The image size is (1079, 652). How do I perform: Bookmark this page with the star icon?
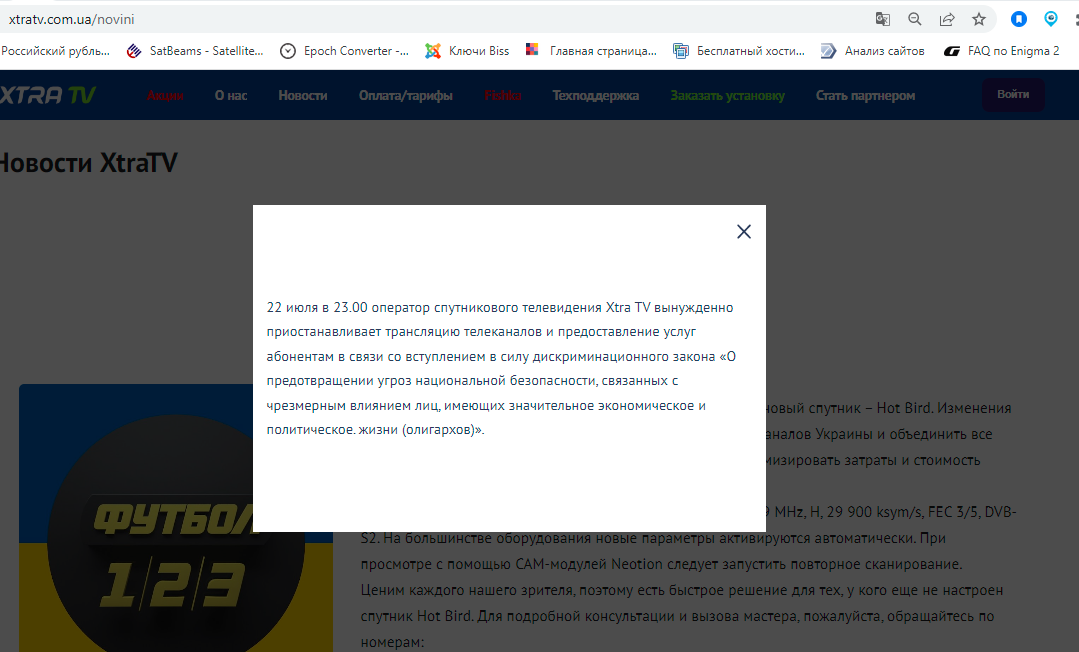coord(979,19)
